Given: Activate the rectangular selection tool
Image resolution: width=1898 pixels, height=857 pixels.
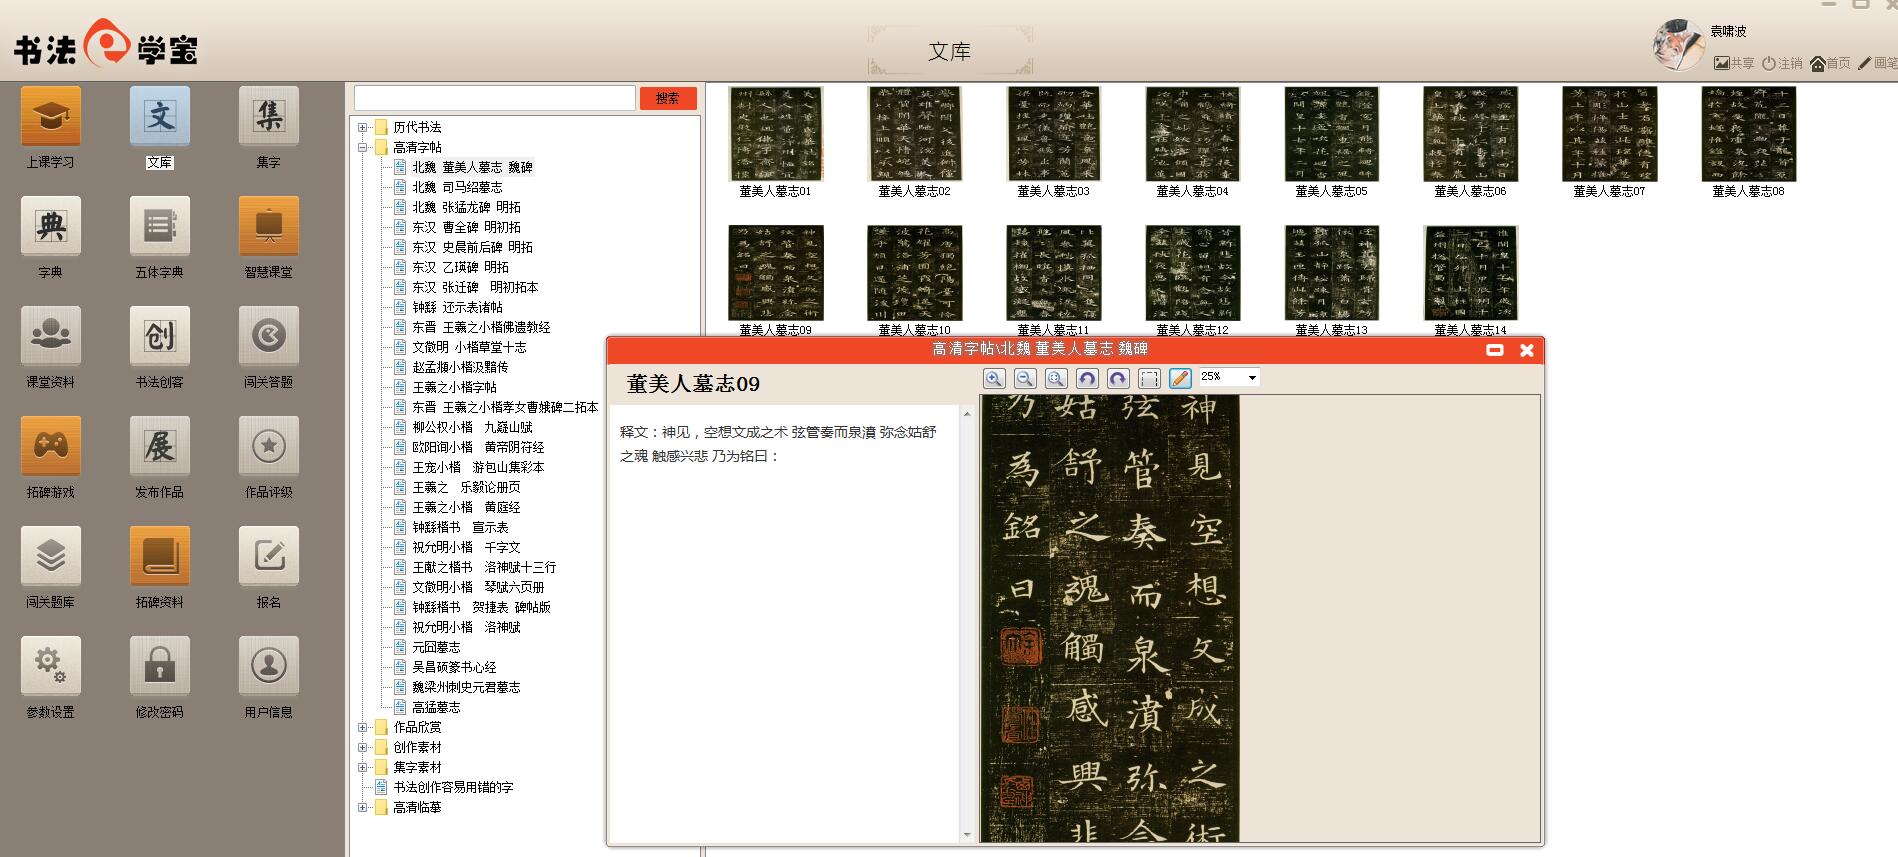Looking at the screenshot, I should point(1149,378).
